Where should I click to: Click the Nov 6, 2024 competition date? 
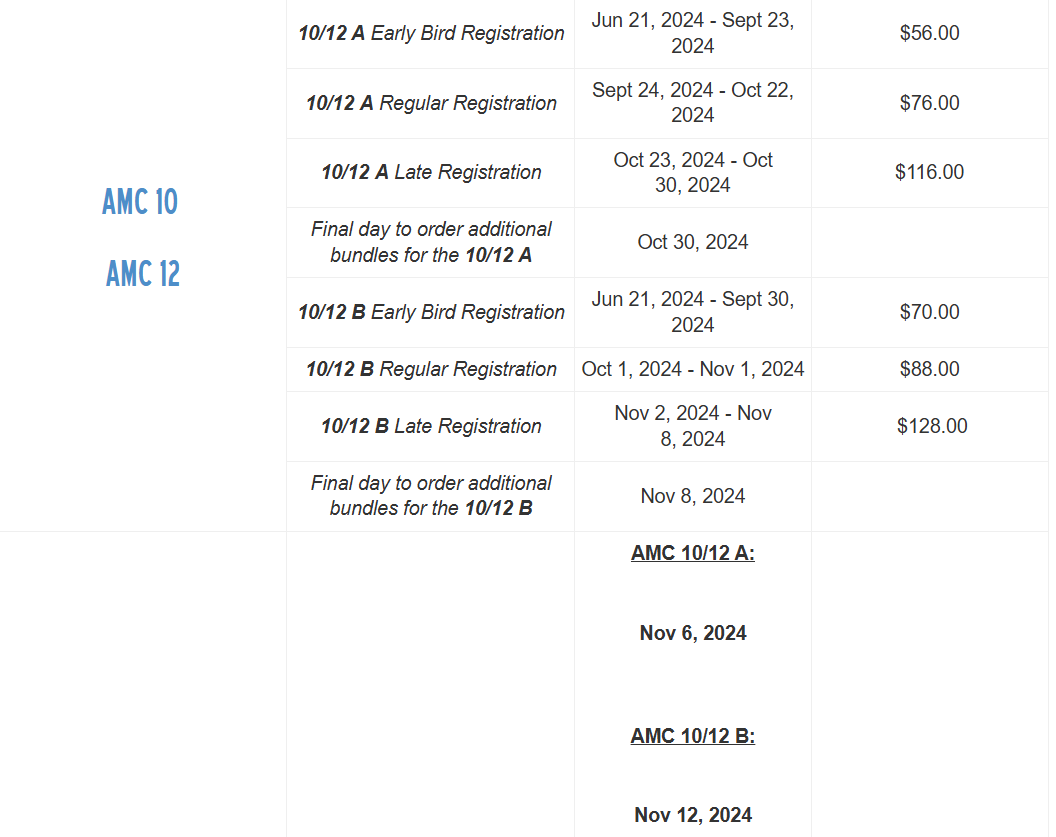(692, 633)
